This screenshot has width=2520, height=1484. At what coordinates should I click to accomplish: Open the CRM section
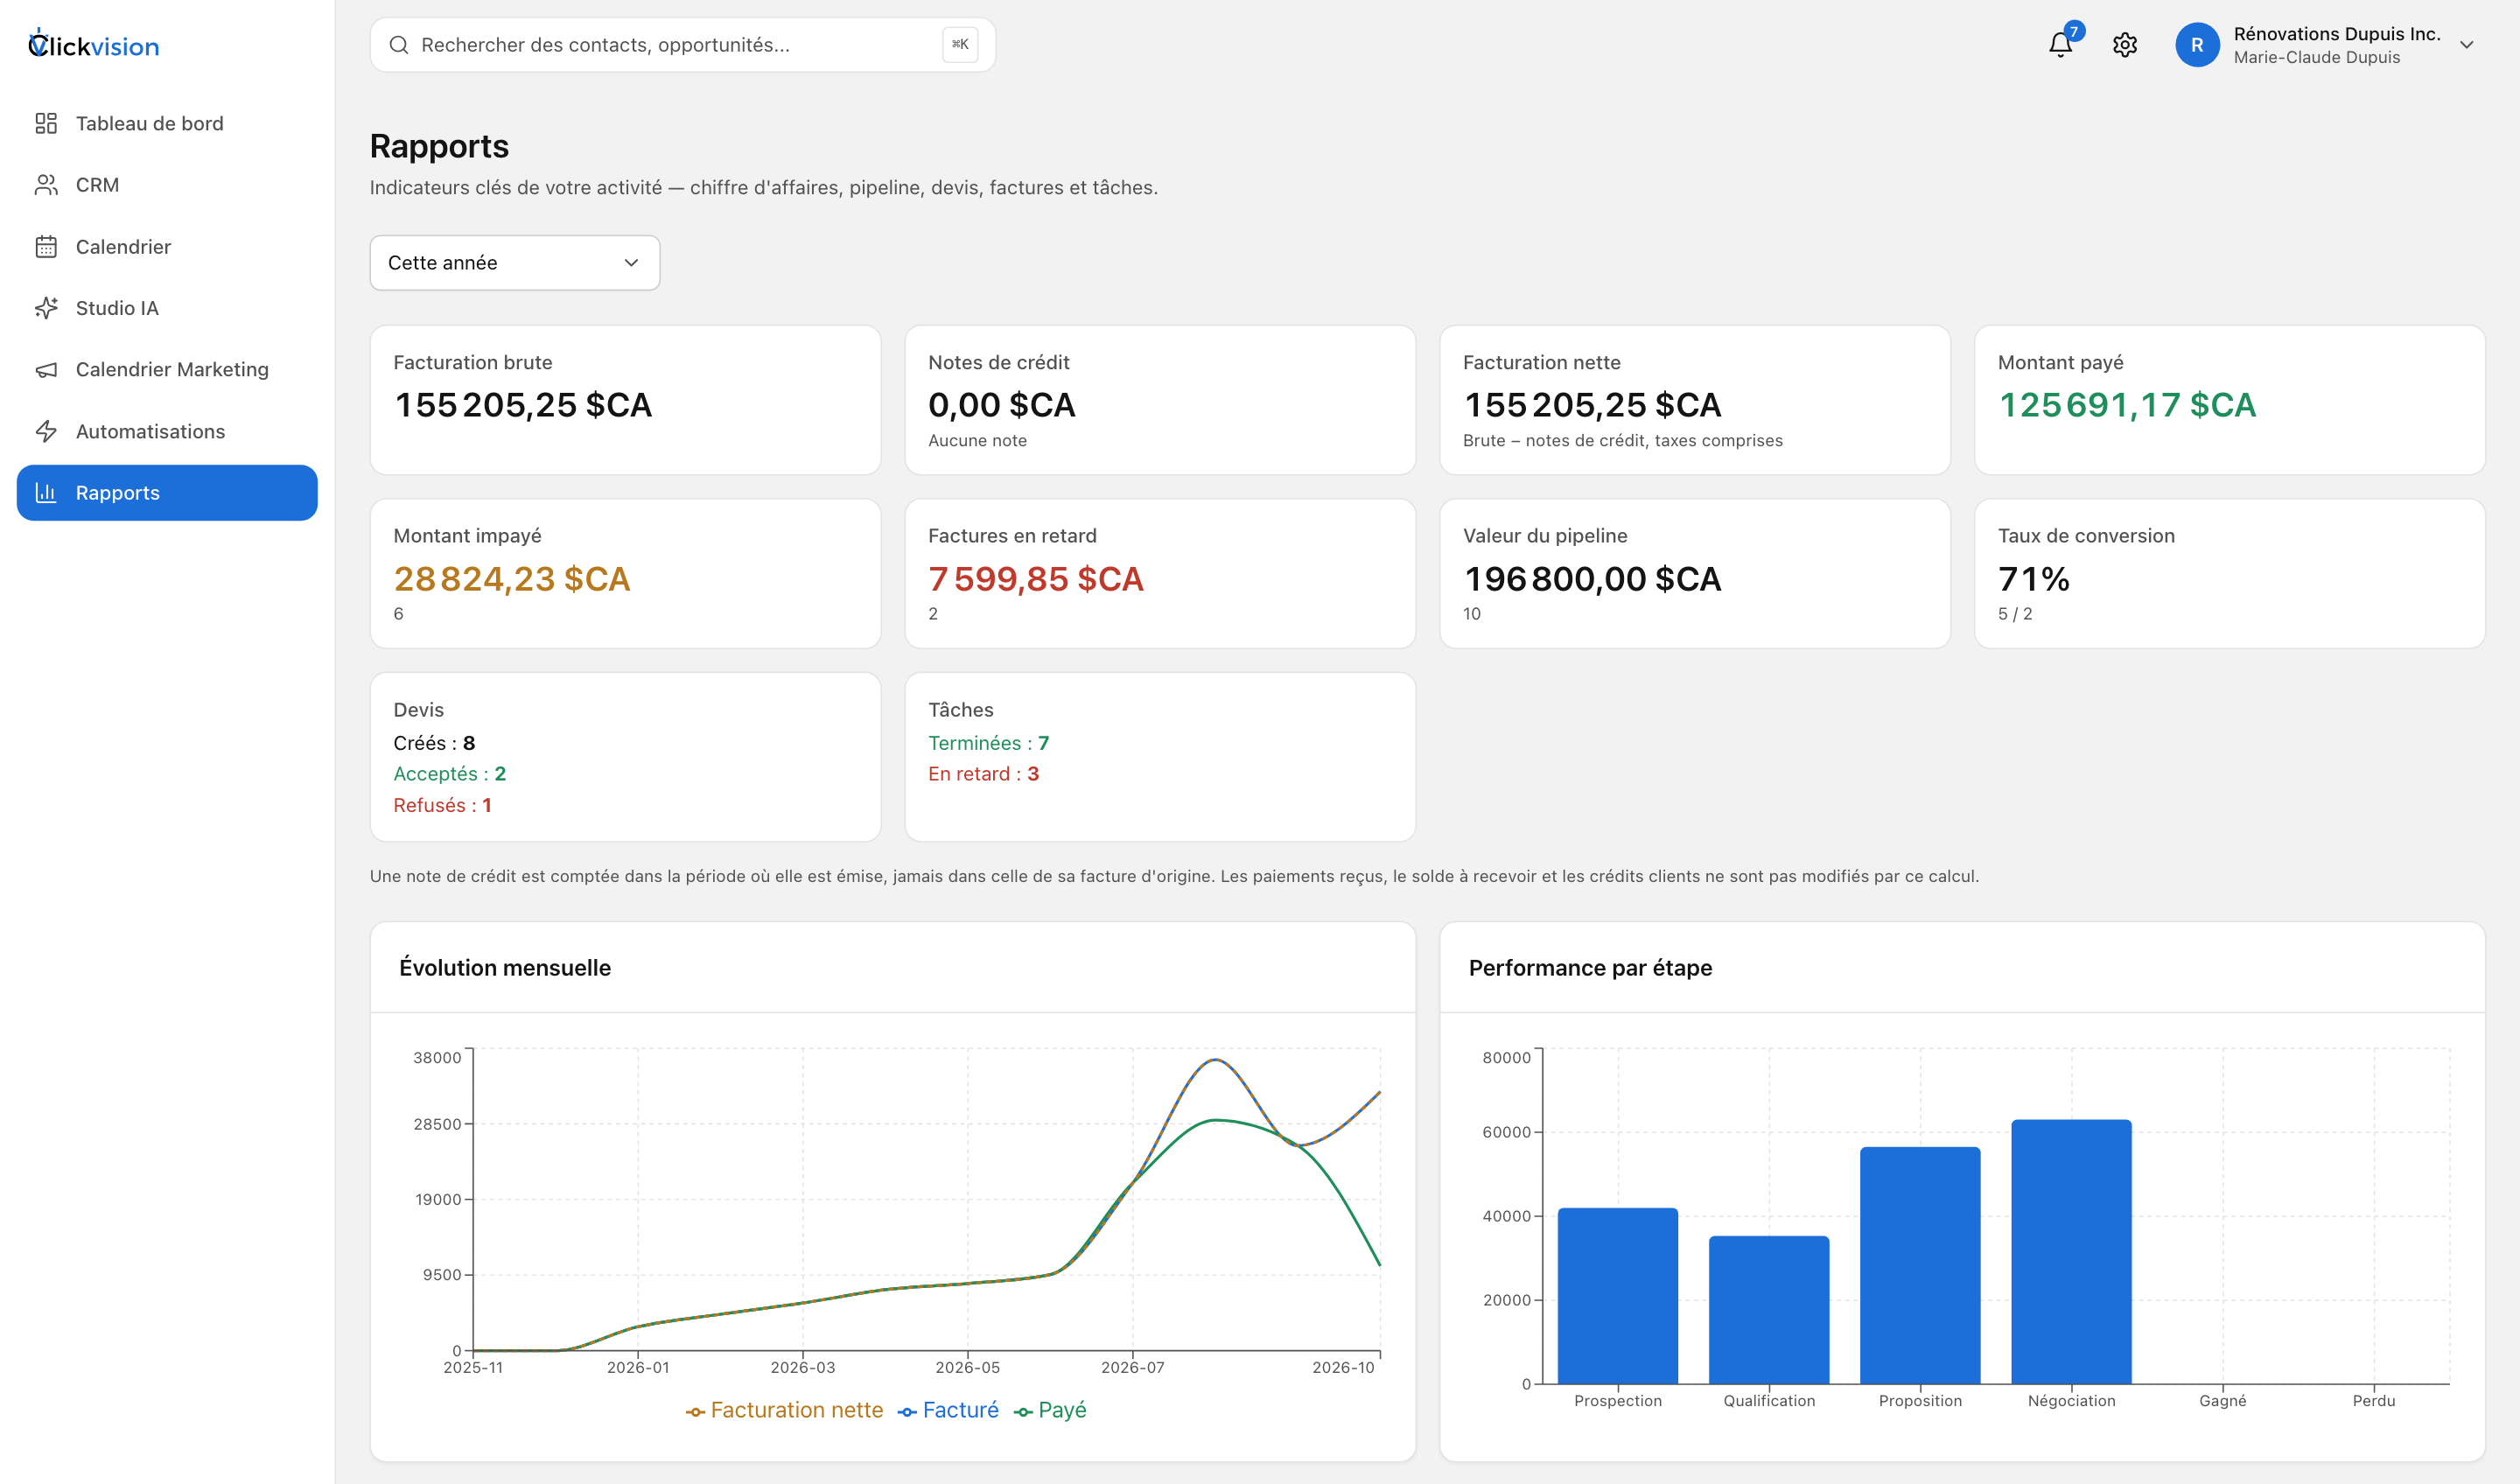pyautogui.click(x=167, y=185)
